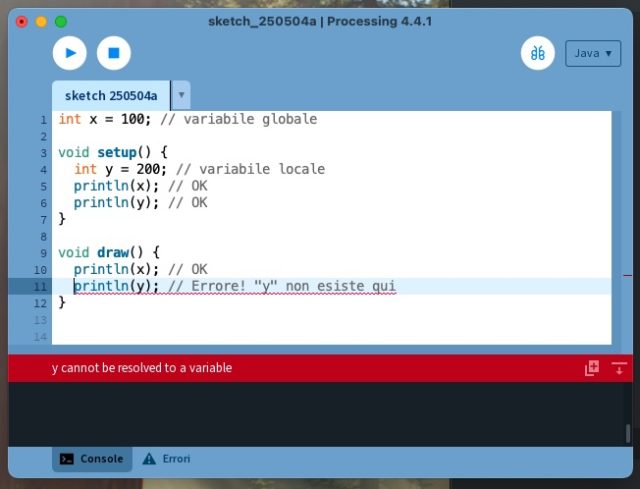640x489 pixels.
Task: Click the copy-error icon in red status bar
Action: [x=592, y=368]
